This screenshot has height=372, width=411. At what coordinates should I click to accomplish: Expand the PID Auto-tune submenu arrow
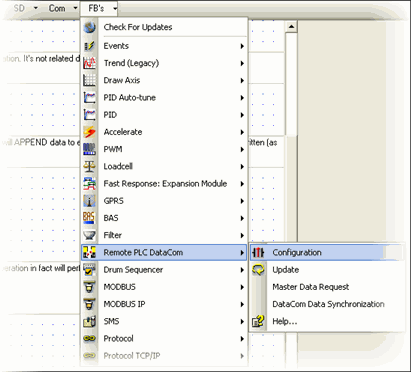coord(242,98)
